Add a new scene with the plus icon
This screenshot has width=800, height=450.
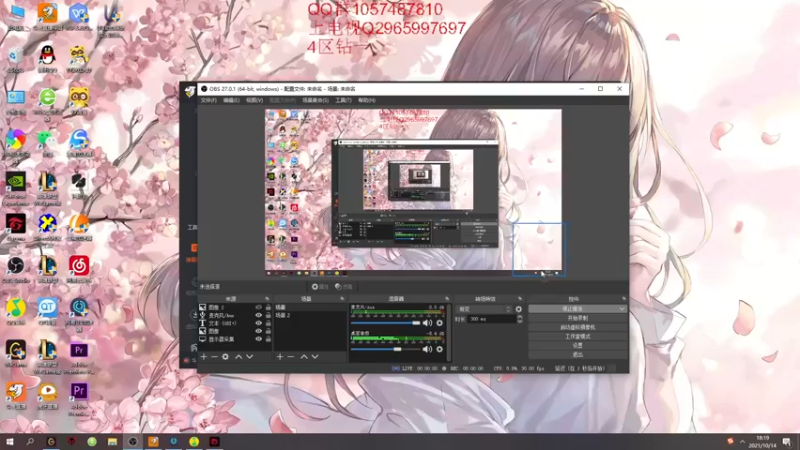point(280,357)
